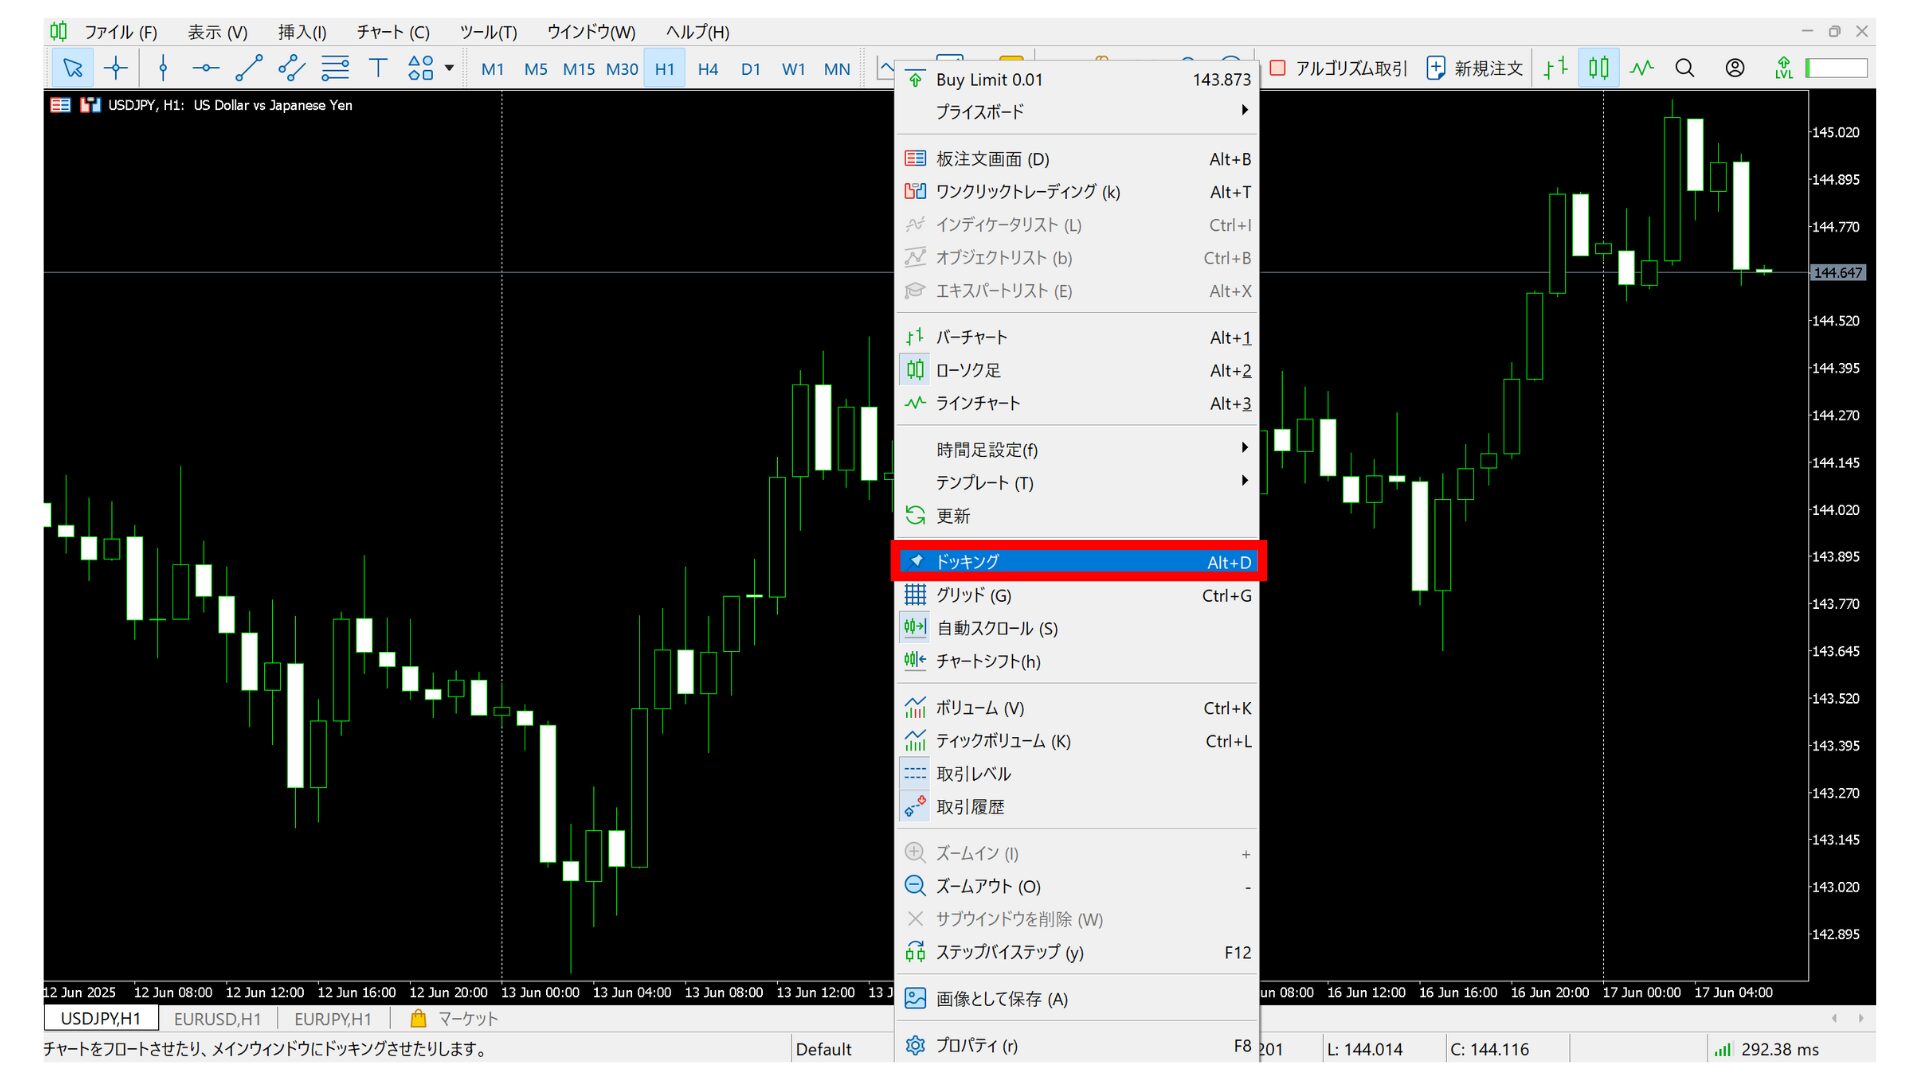Select the trendline drawing tool
This screenshot has height=1080, width=1920.
coord(248,68)
